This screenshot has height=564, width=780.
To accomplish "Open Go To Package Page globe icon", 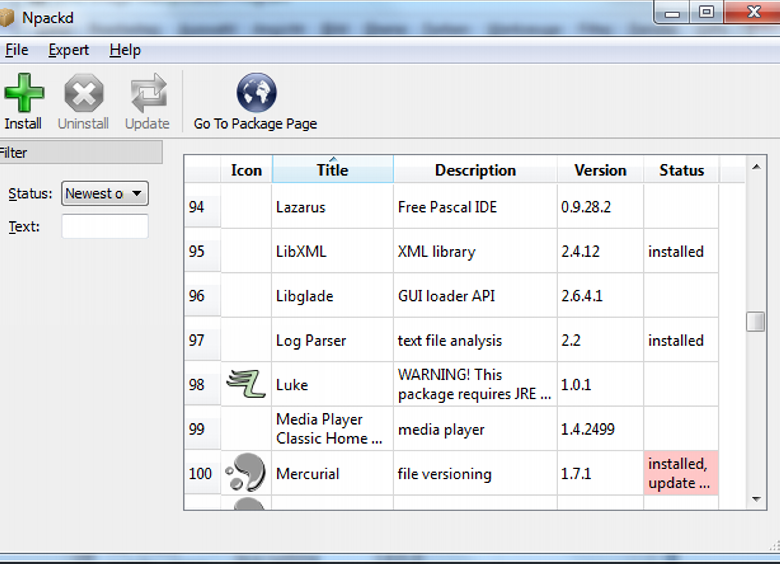I will 256,93.
